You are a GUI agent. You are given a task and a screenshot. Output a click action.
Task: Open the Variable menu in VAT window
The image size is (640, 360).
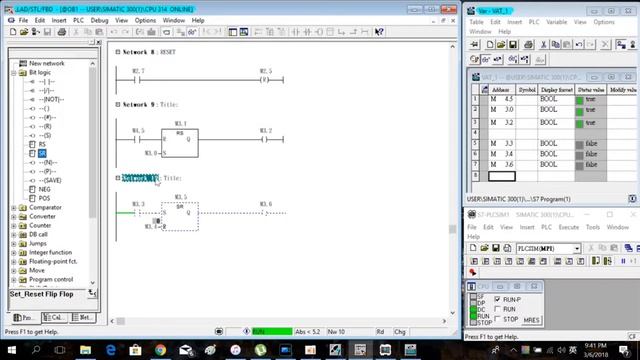click(x=556, y=22)
